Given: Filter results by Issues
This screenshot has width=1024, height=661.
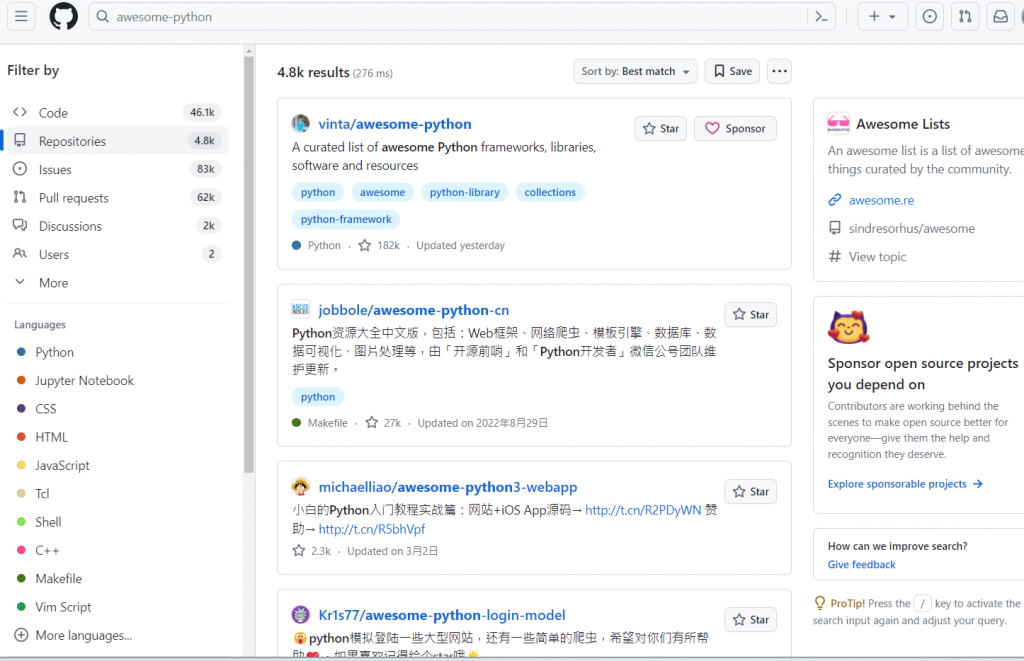Looking at the screenshot, I should 118,169.
